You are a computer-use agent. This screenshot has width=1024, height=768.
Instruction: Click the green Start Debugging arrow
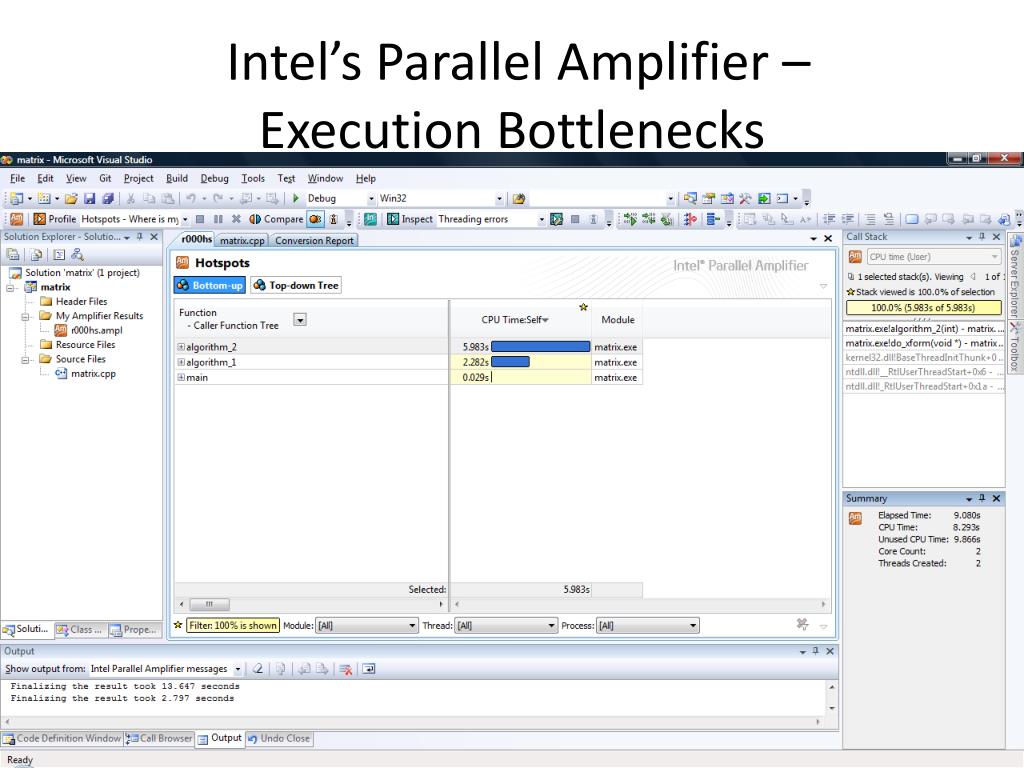tap(296, 198)
